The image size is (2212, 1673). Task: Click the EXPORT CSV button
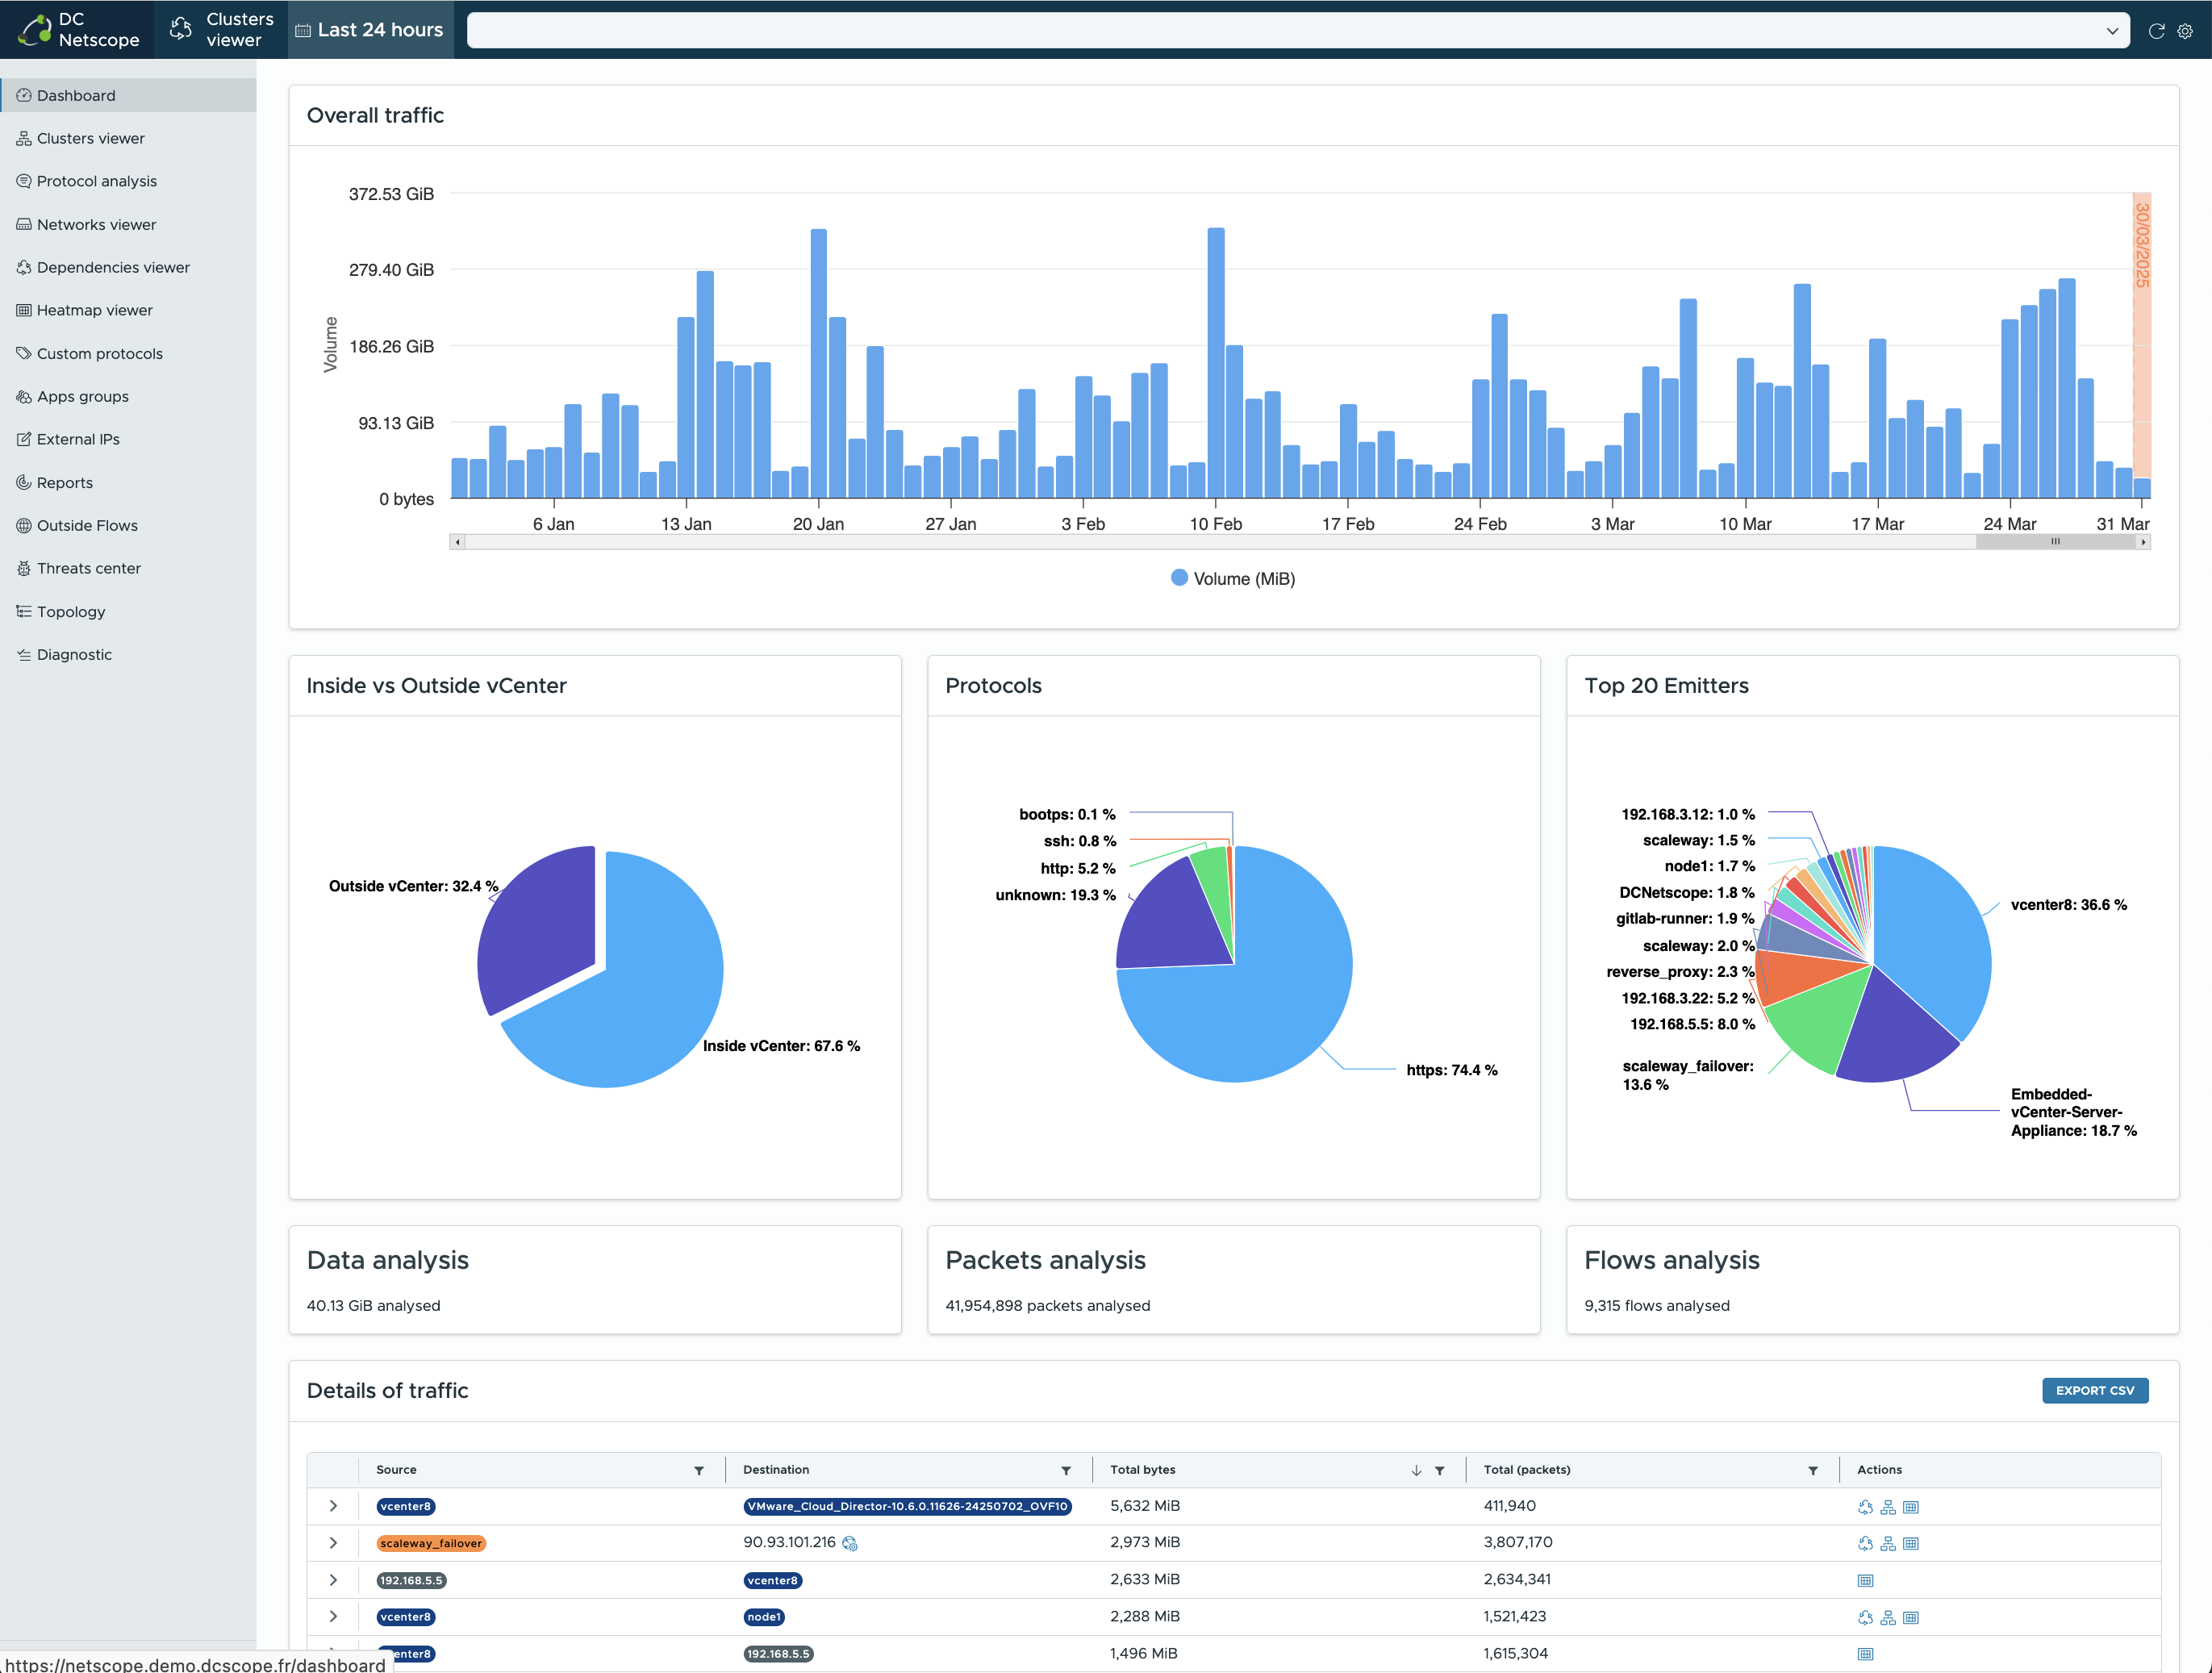[2094, 1391]
